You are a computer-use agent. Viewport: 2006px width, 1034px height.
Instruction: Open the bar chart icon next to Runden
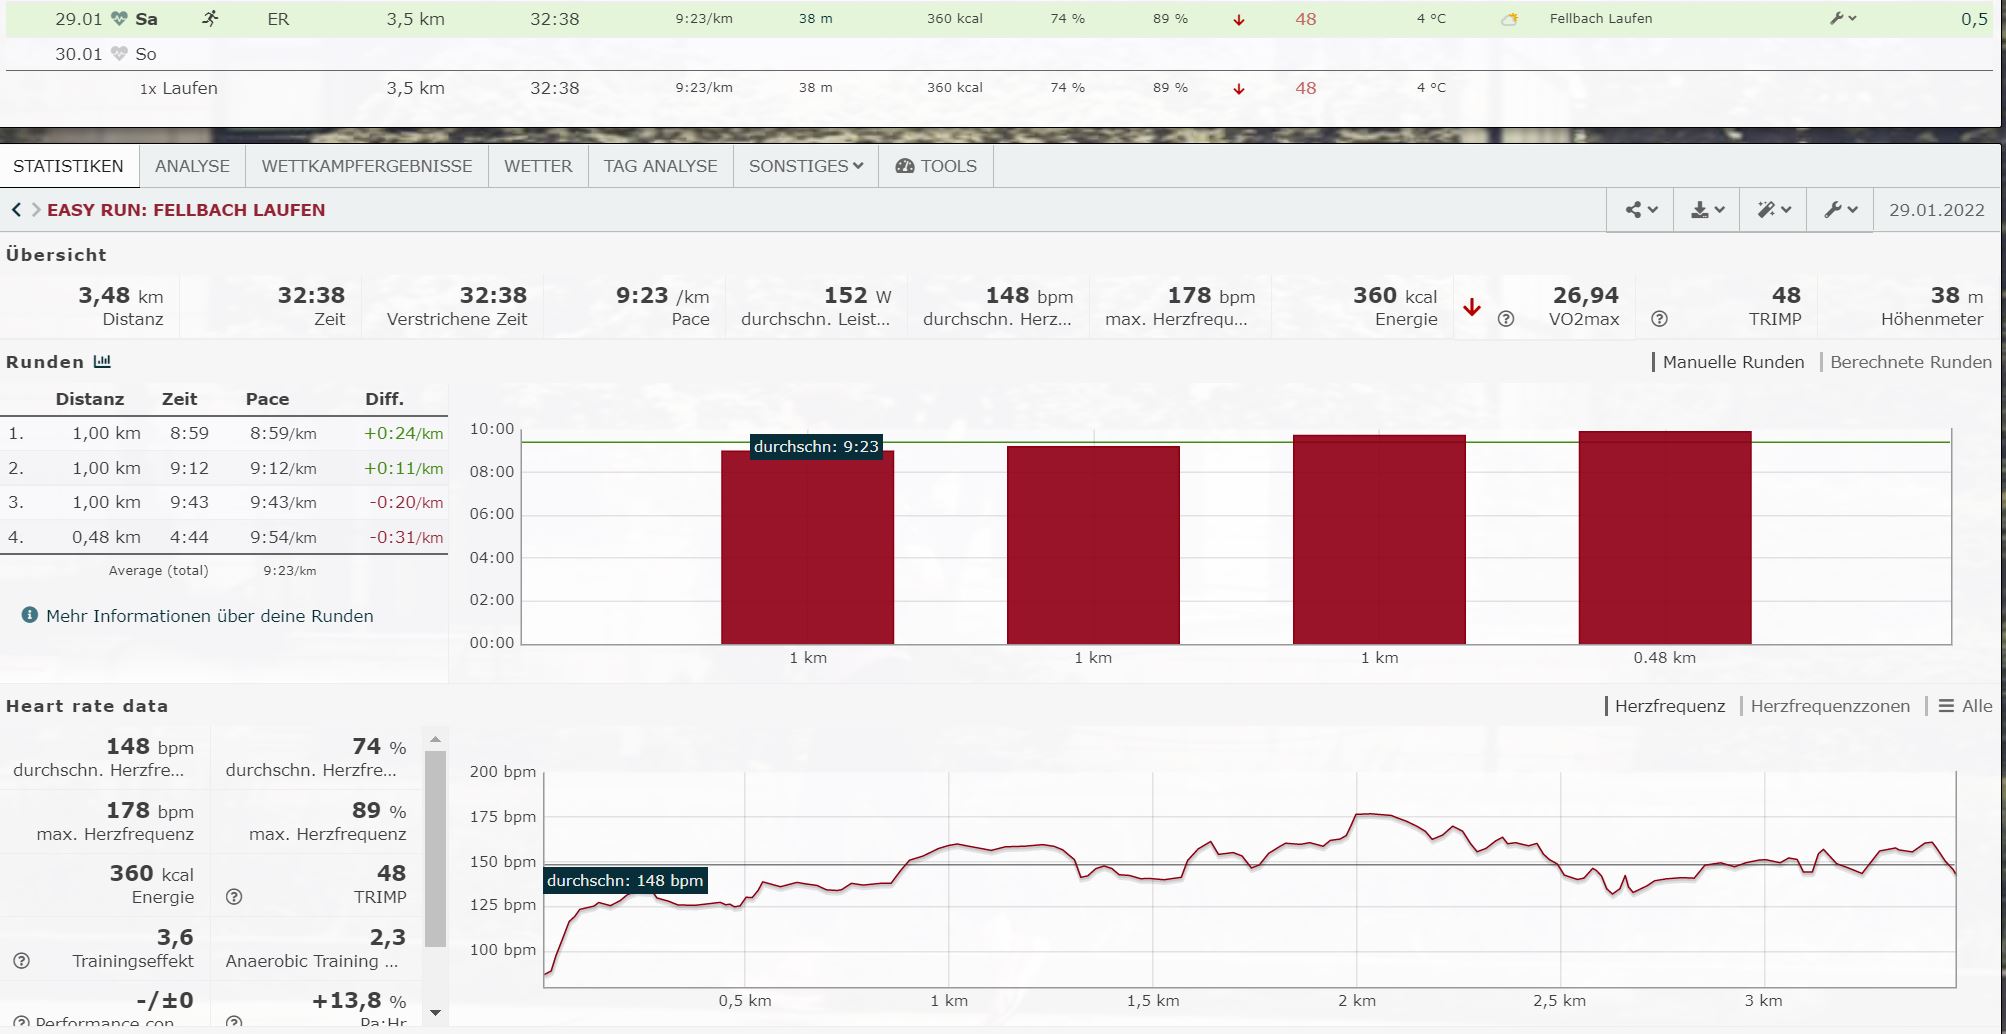pos(102,362)
